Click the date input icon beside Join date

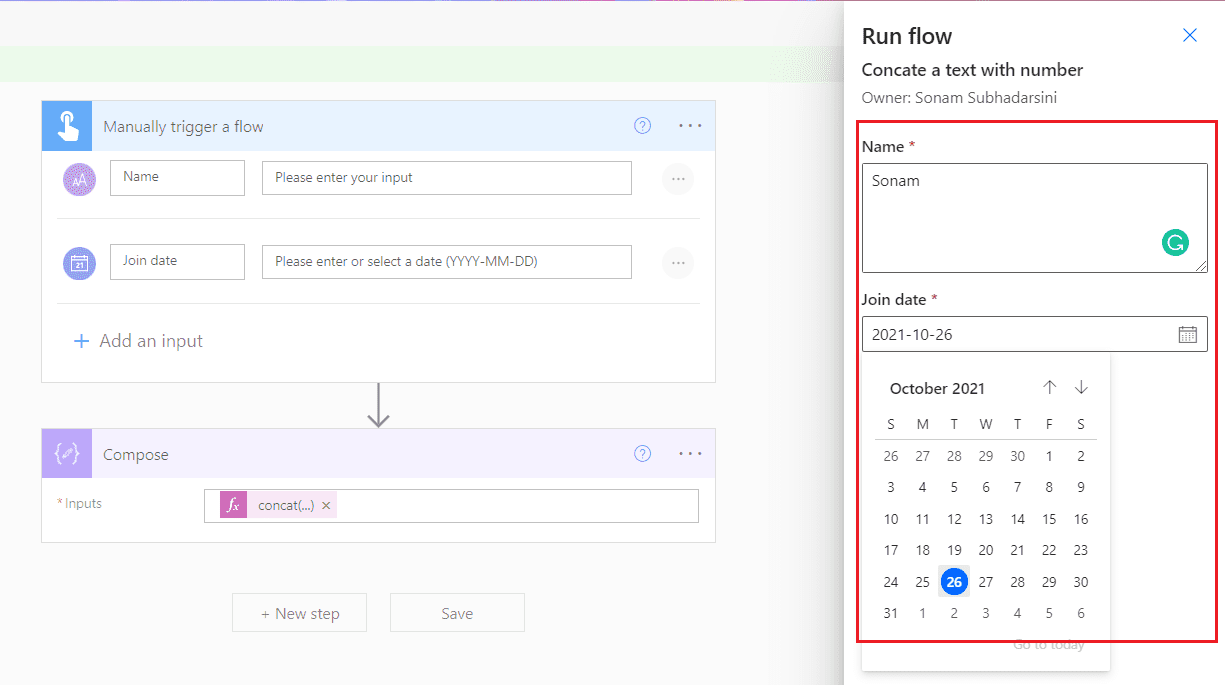click(x=79, y=262)
